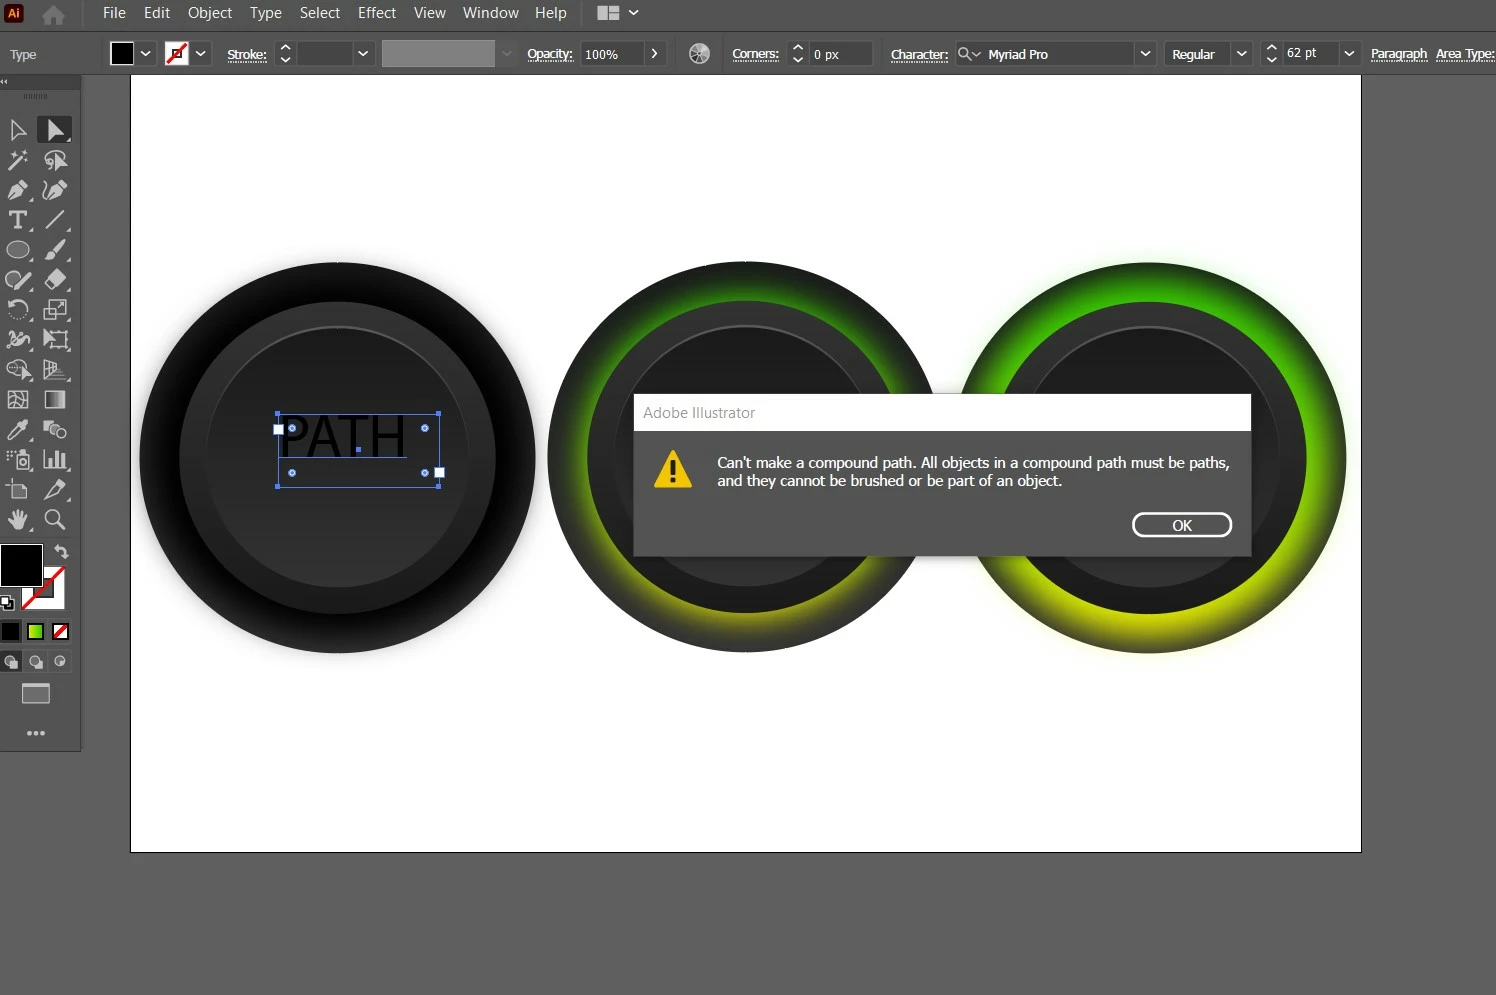Click OK in the warning dialog
This screenshot has width=1496, height=995.
tap(1182, 525)
